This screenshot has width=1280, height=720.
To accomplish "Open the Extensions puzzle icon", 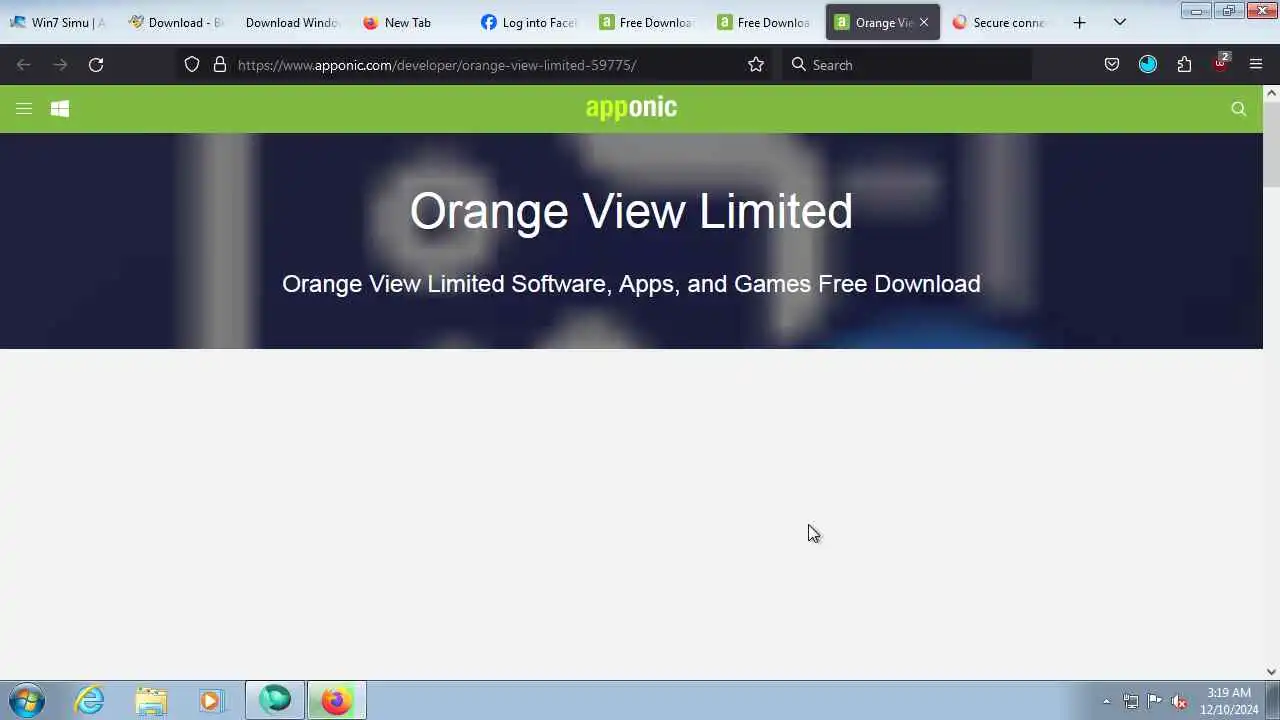I will (1184, 65).
